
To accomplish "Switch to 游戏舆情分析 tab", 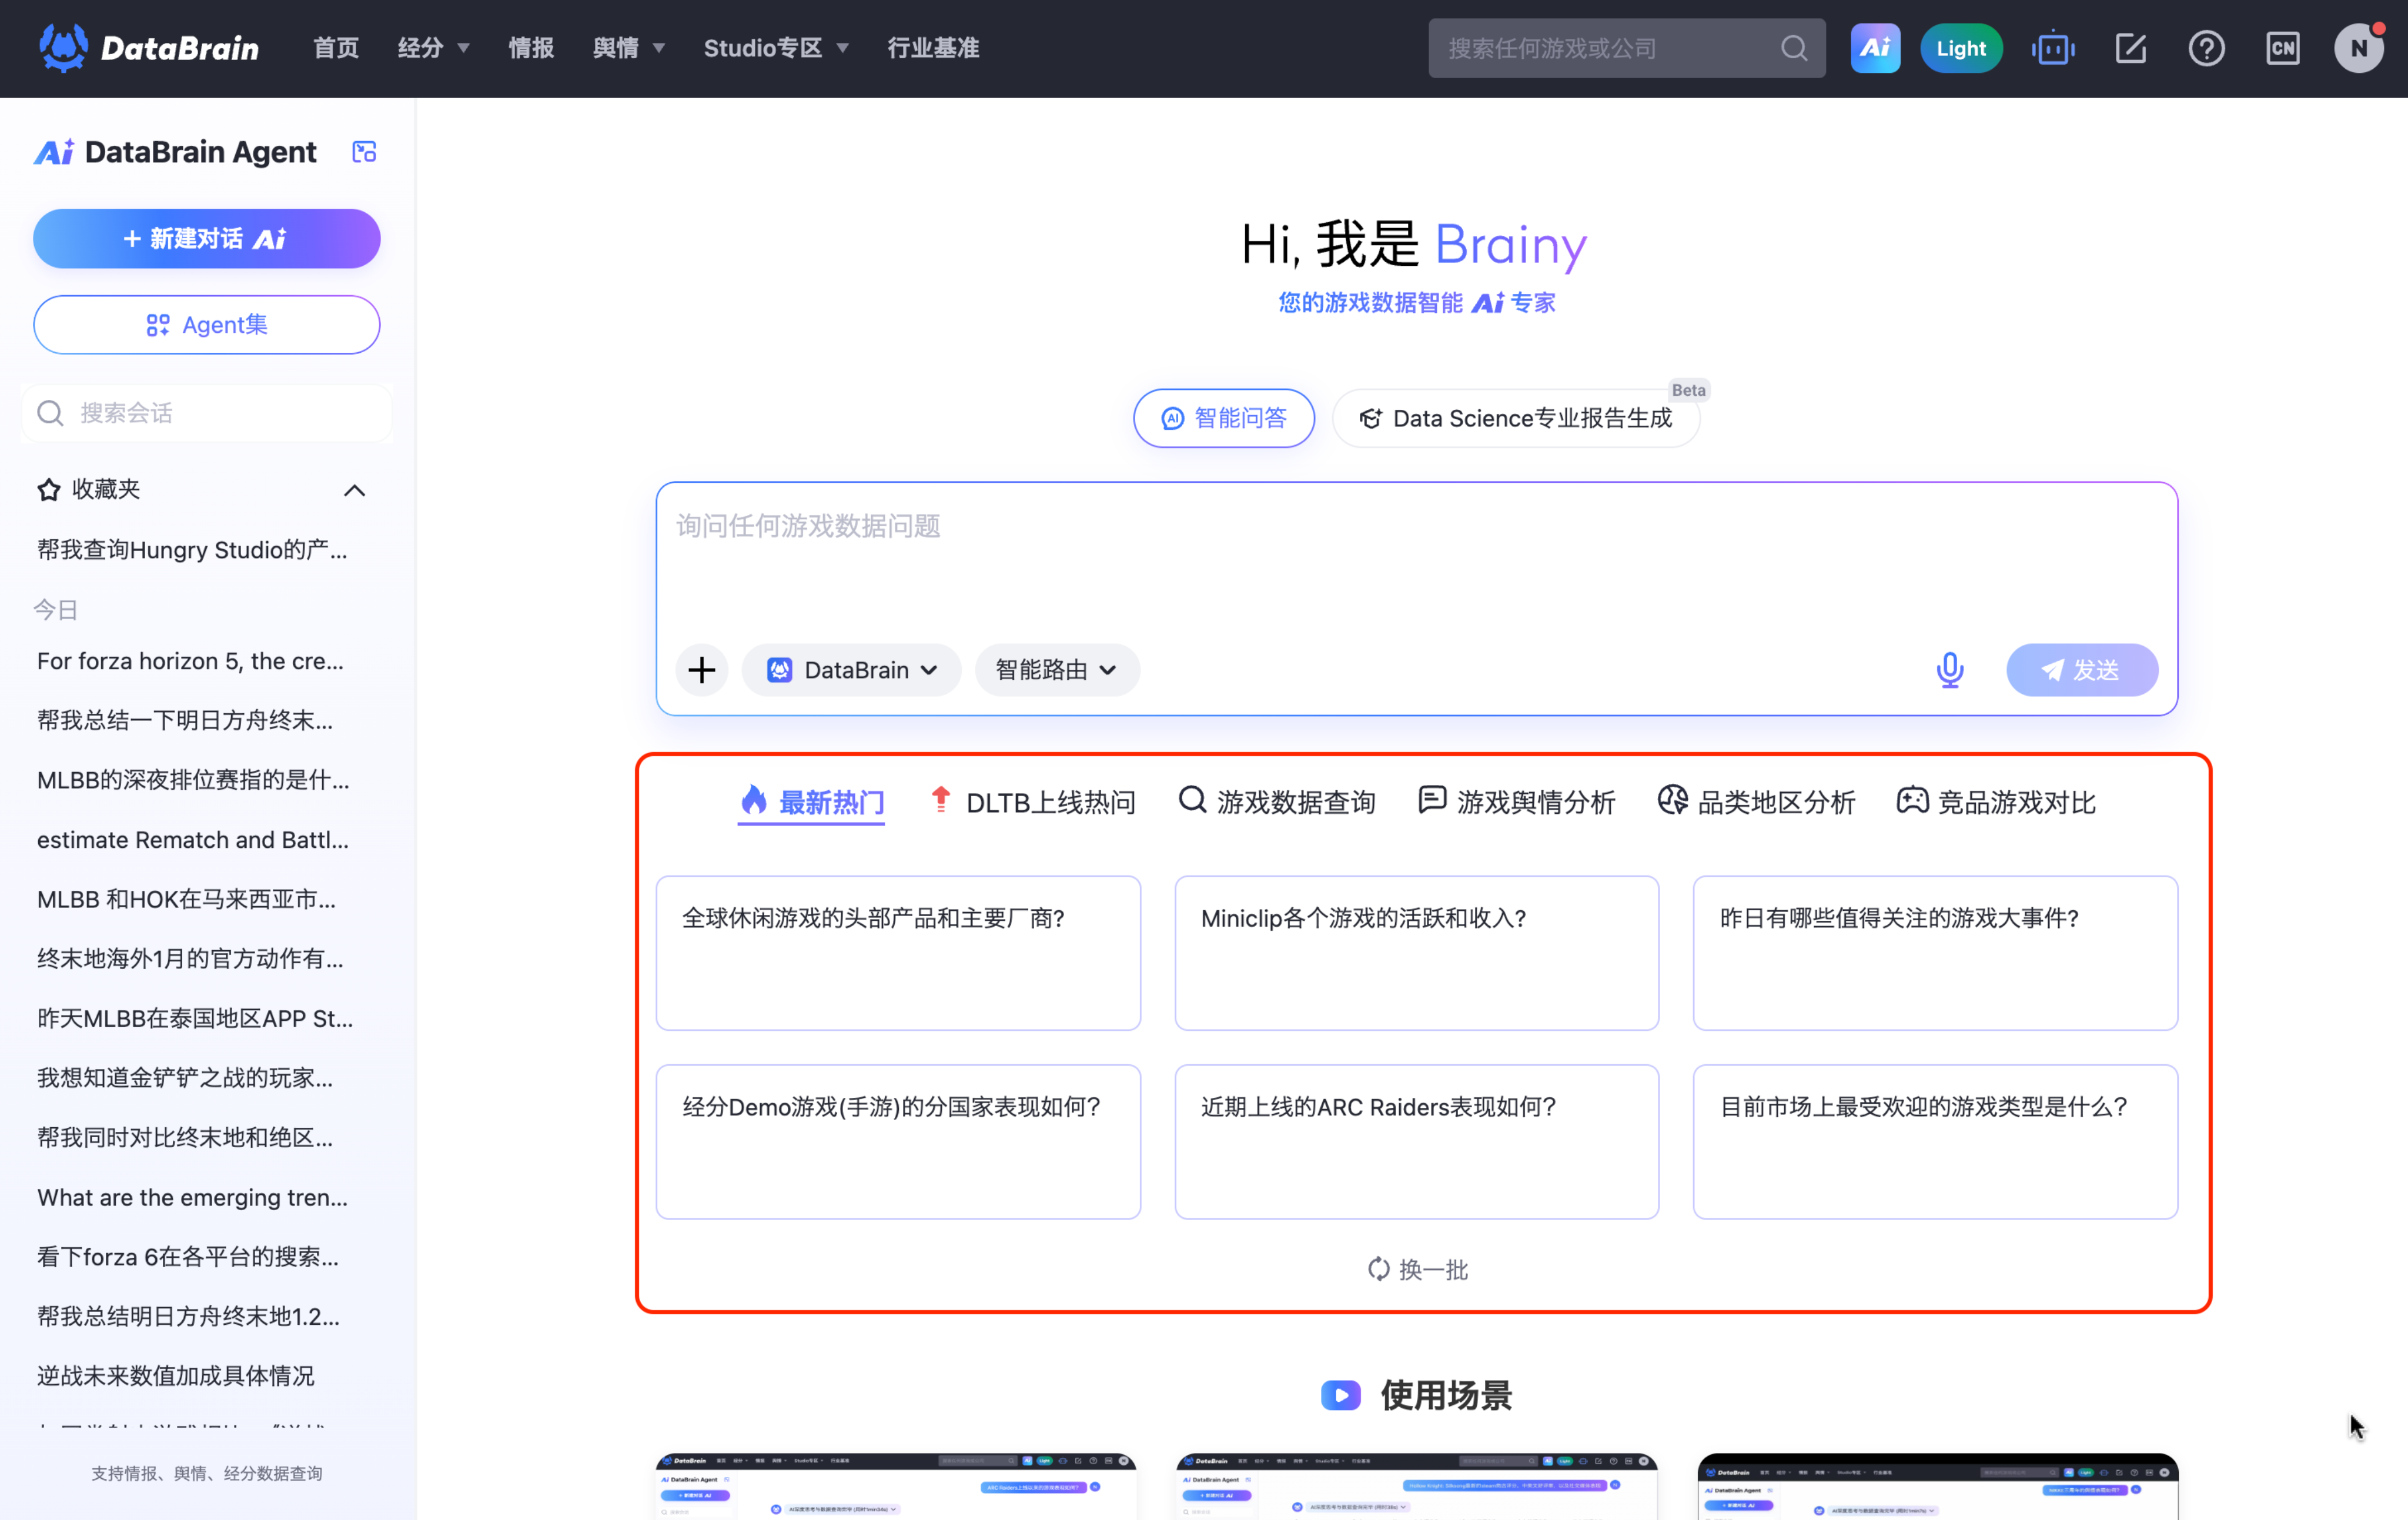I will (1516, 801).
